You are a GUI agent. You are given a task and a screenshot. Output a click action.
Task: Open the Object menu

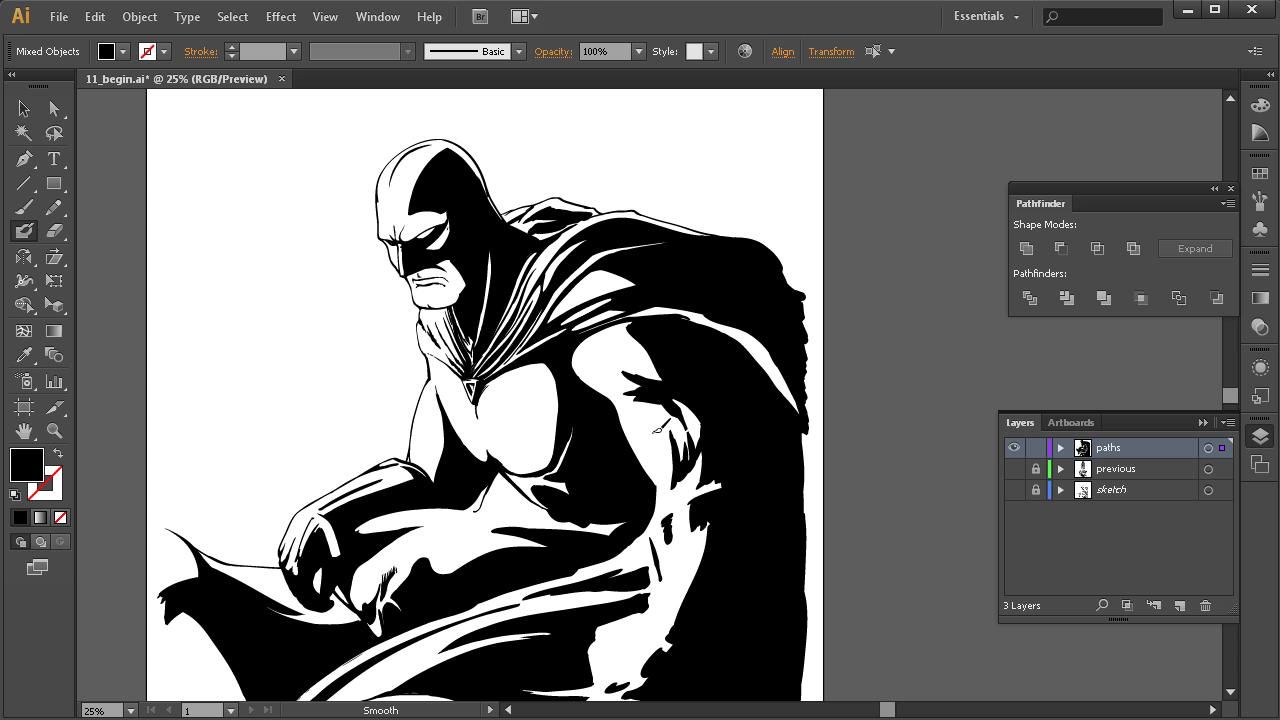139,16
